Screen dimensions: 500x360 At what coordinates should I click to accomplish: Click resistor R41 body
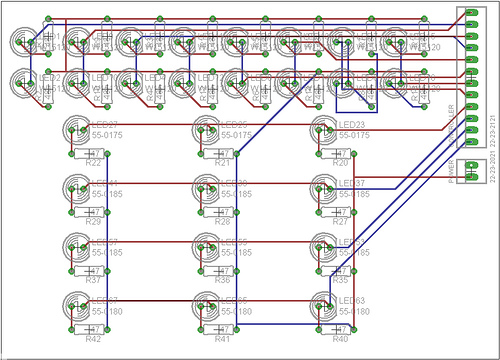pos(218,330)
